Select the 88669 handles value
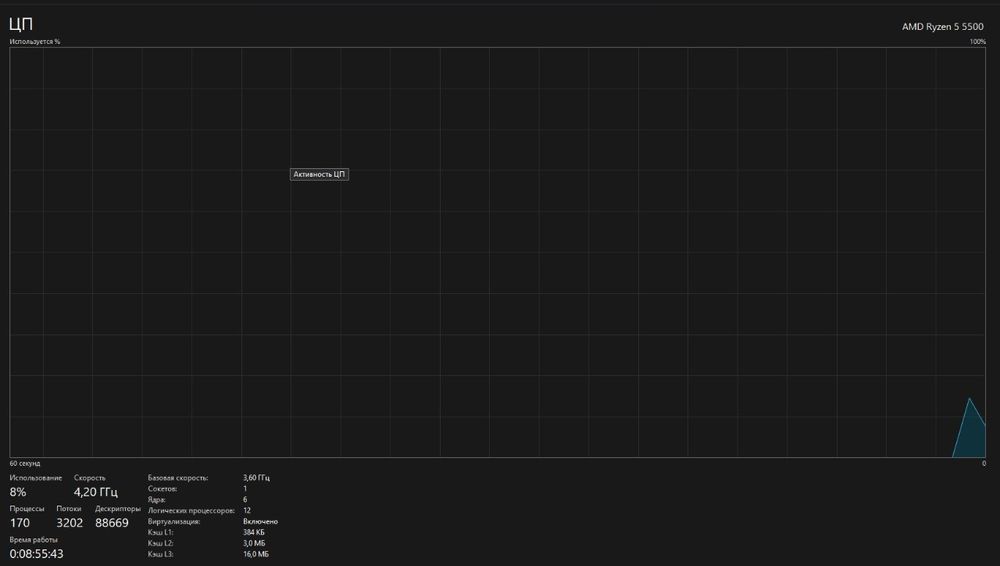Image resolution: width=1000 pixels, height=566 pixels. tap(112, 523)
